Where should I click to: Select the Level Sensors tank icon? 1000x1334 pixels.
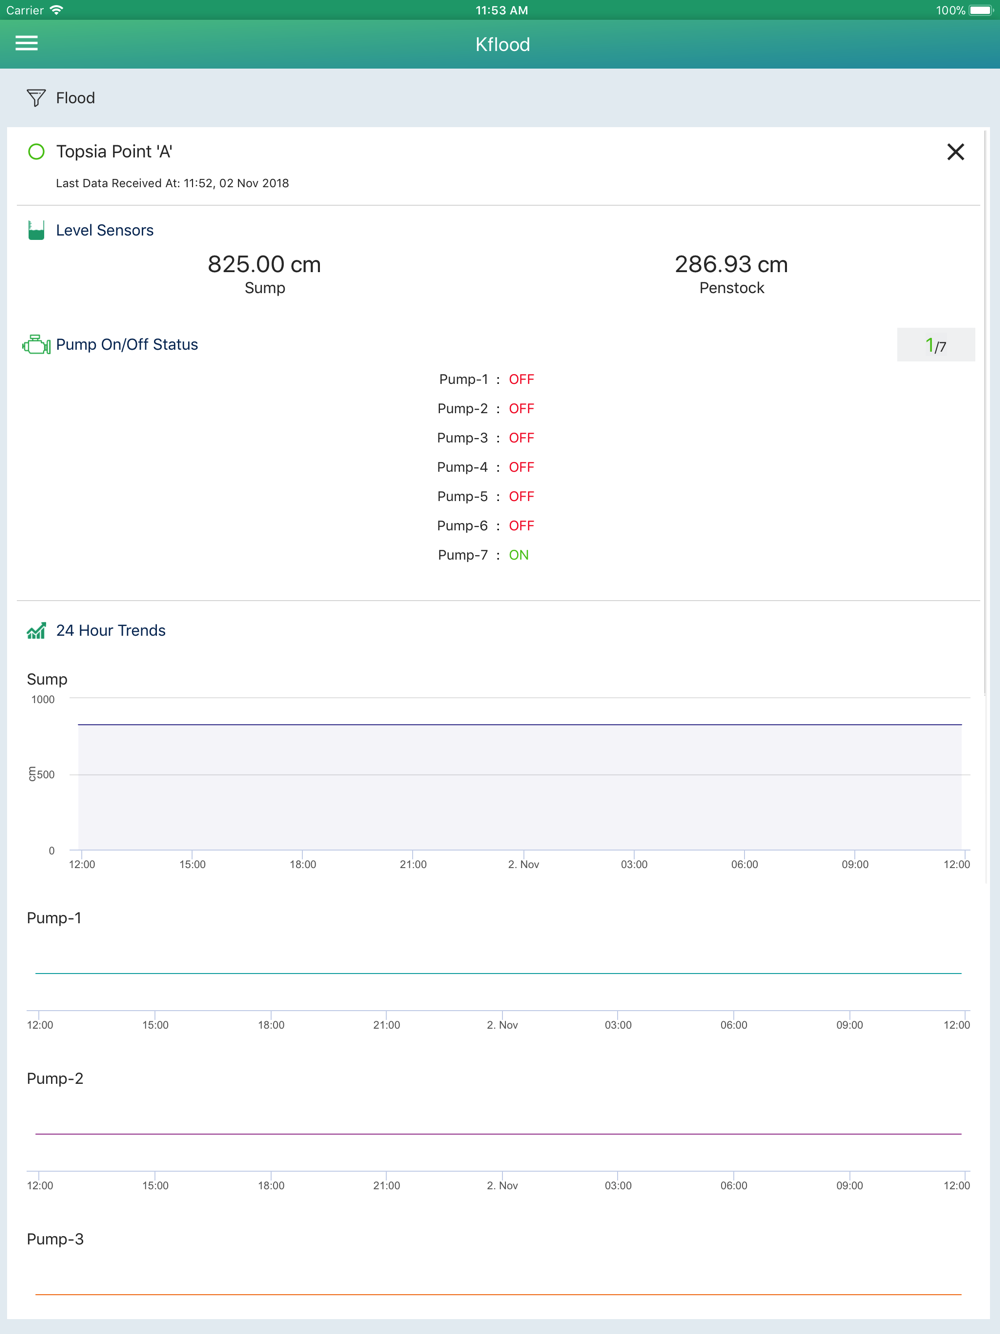pos(36,230)
